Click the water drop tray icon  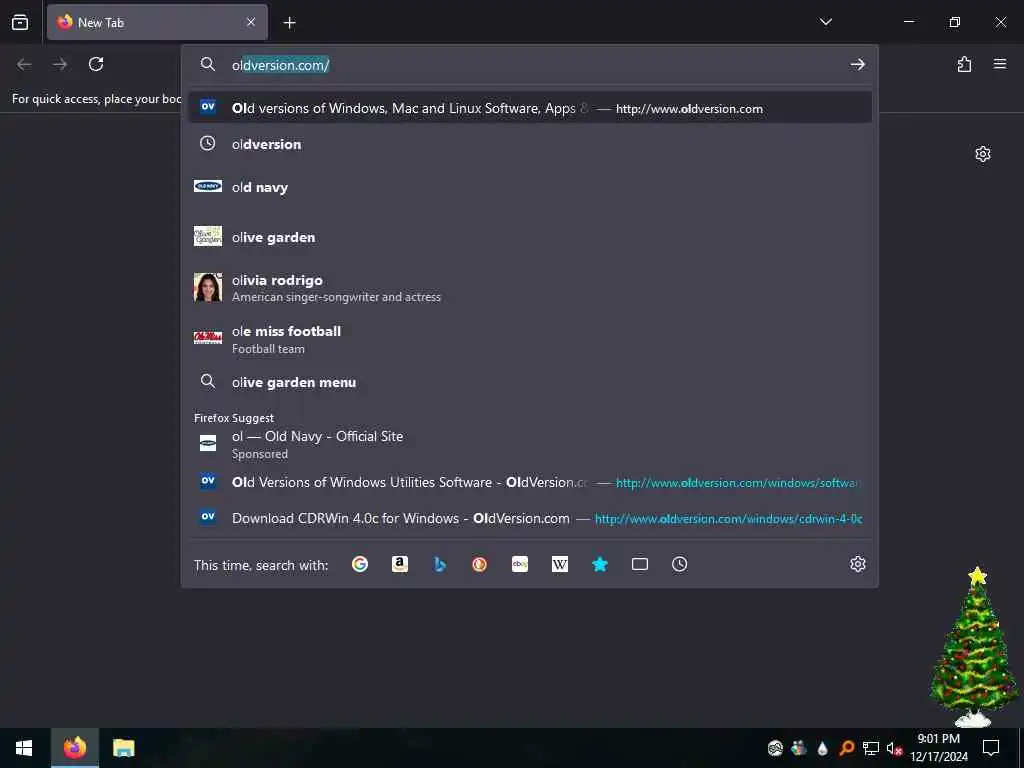click(822, 748)
